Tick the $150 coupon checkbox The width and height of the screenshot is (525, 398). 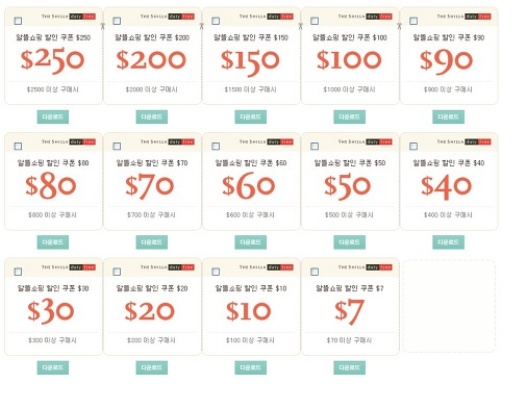coord(216,21)
